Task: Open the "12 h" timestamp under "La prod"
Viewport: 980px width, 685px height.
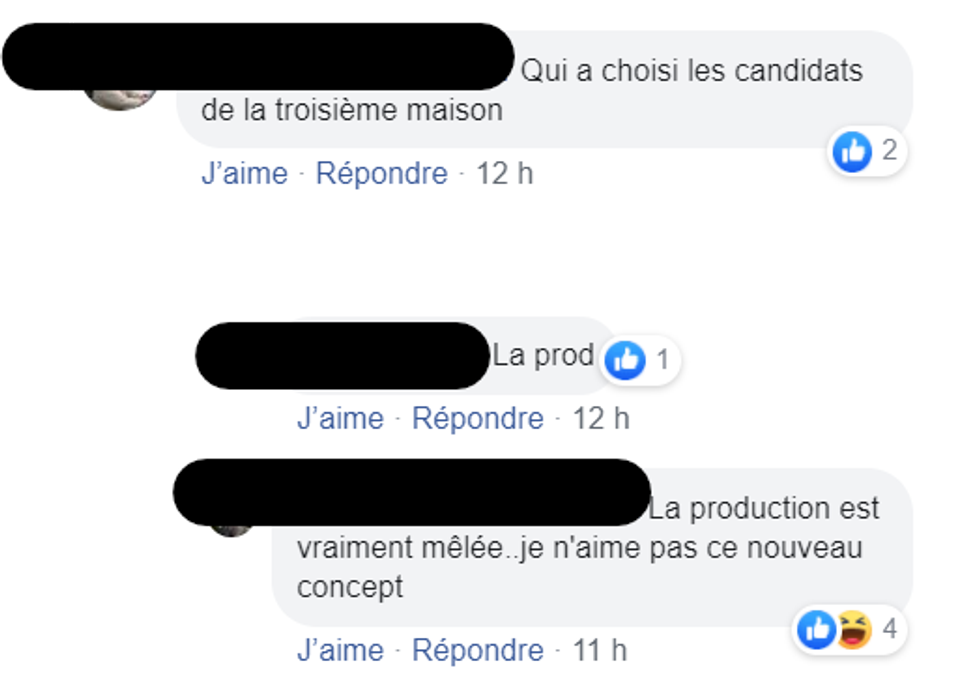Action: [x=600, y=418]
